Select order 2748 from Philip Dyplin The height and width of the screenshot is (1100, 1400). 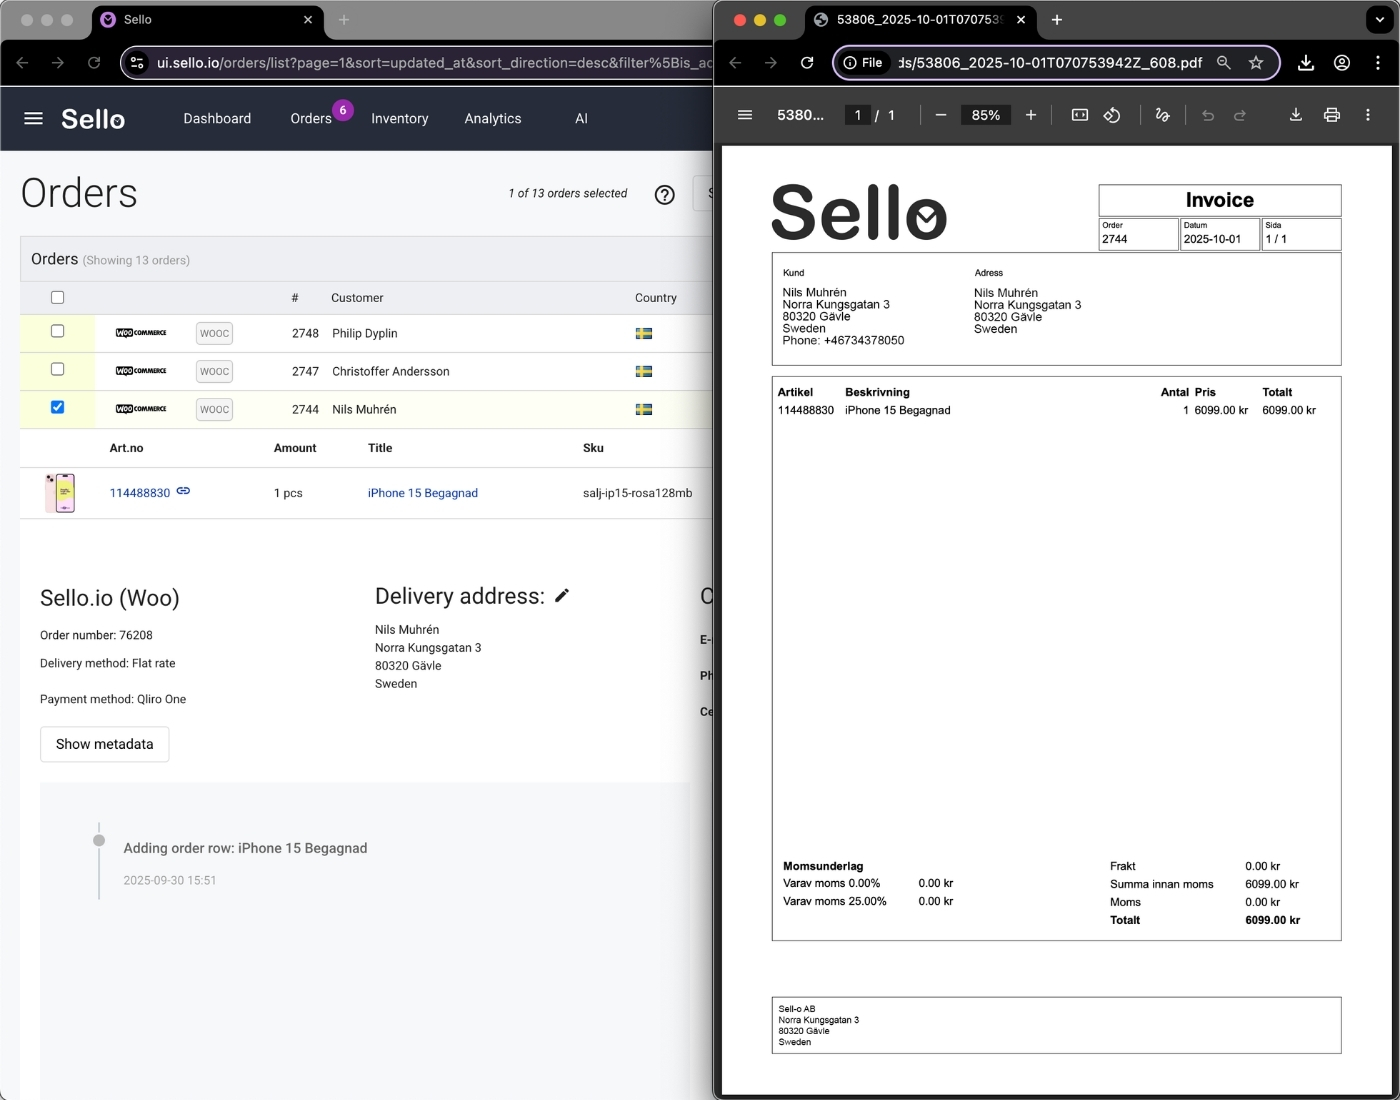57,331
